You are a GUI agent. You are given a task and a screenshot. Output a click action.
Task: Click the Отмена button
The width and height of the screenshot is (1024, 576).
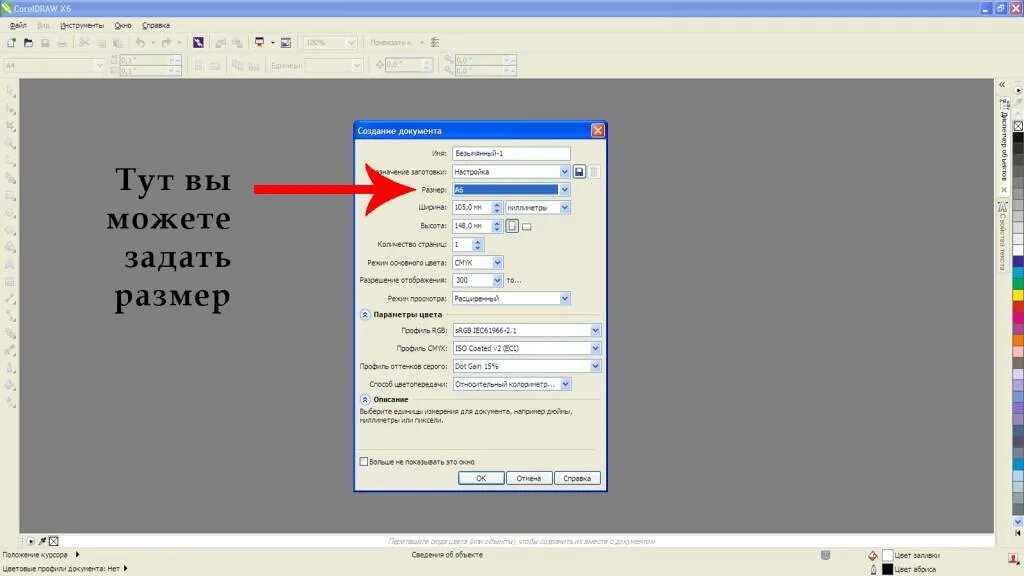pos(529,479)
